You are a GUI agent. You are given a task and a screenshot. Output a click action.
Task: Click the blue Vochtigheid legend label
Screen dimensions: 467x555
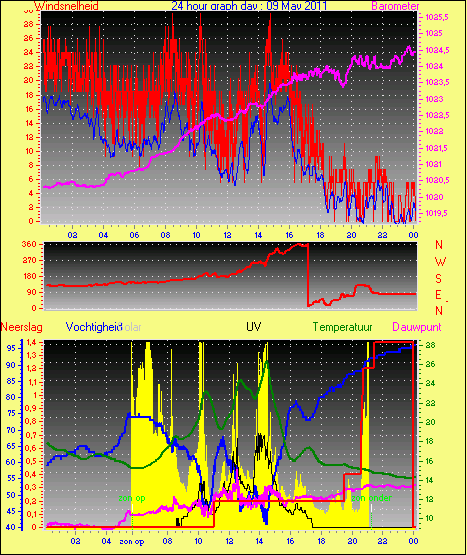(94, 327)
